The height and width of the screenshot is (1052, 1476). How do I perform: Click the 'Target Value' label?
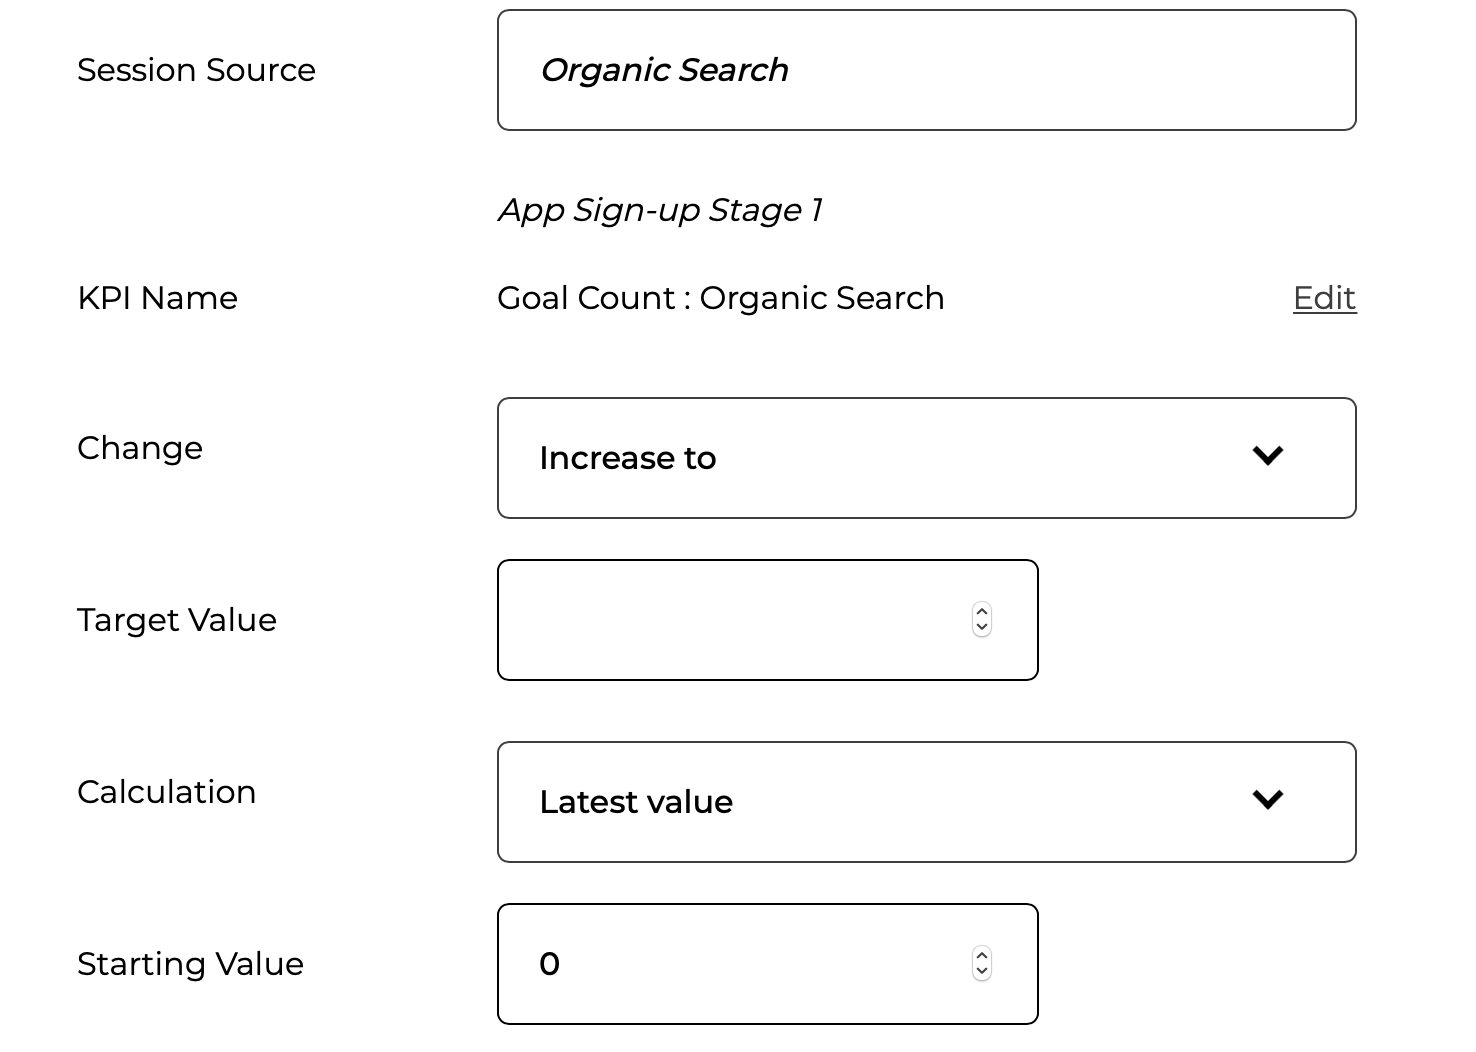177,620
